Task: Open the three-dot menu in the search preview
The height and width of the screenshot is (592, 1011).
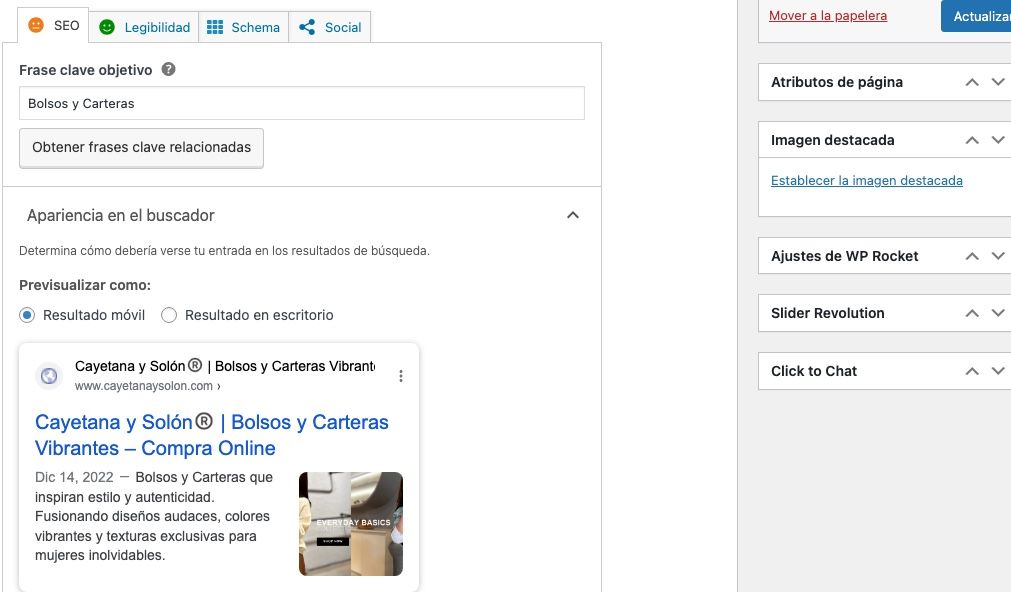Action: pos(401,376)
